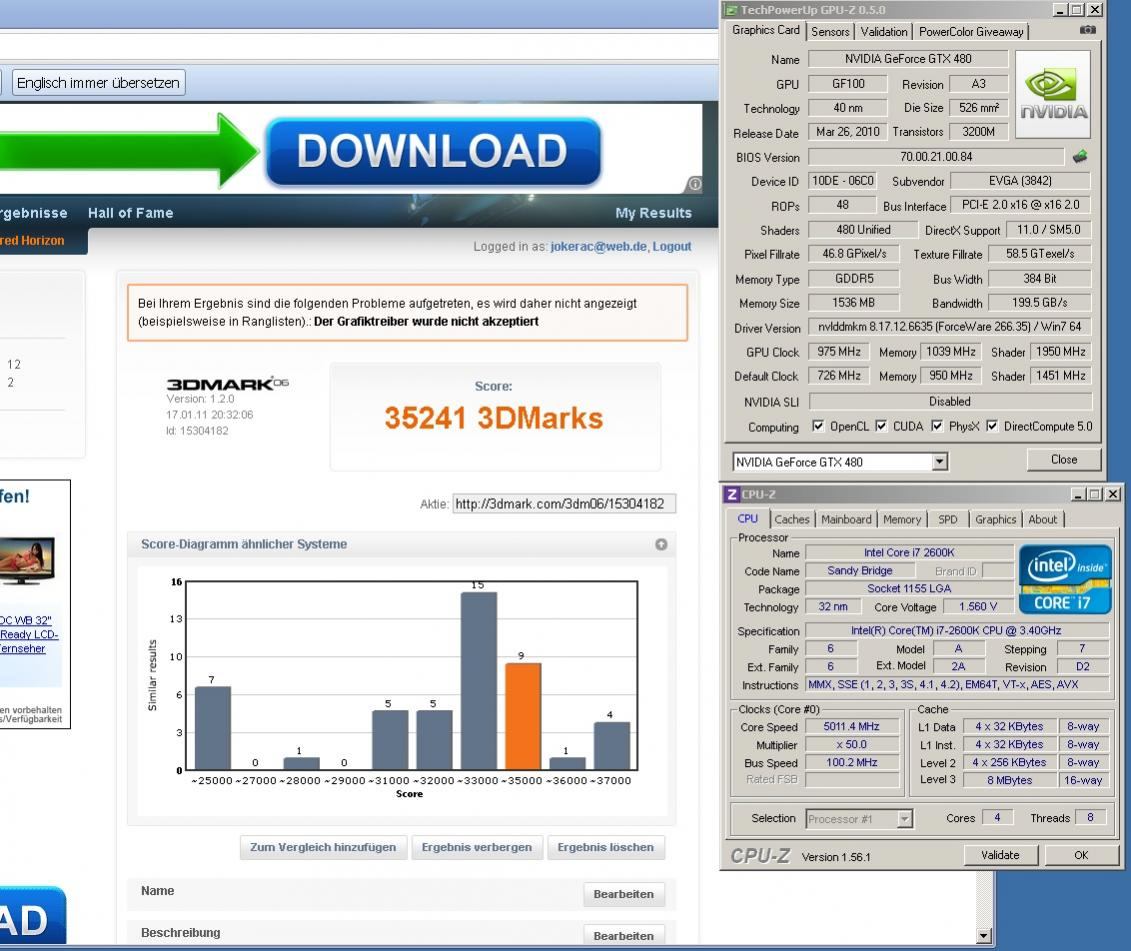Viewport: 1131px width, 951px height.
Task: Click the Multiplier x 50.0 value
Action: [851, 745]
